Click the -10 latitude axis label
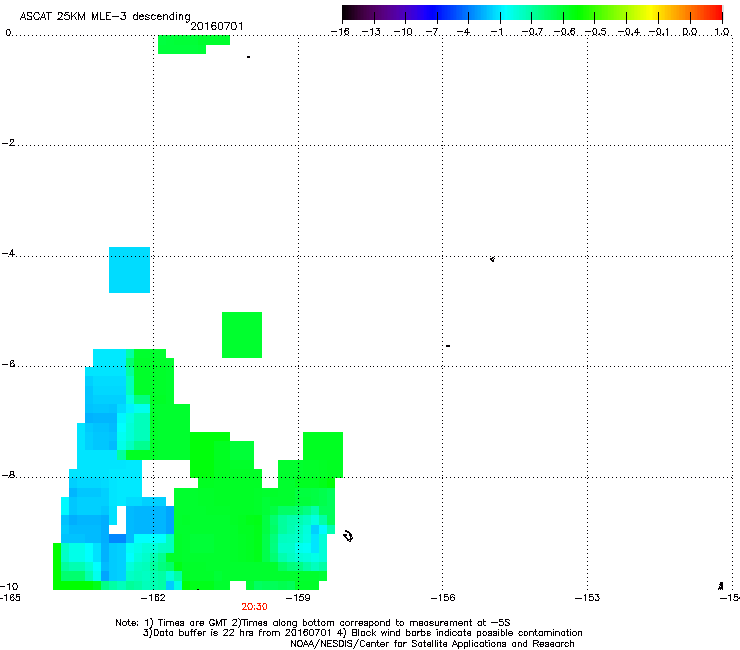740x650 pixels. coord(9,586)
